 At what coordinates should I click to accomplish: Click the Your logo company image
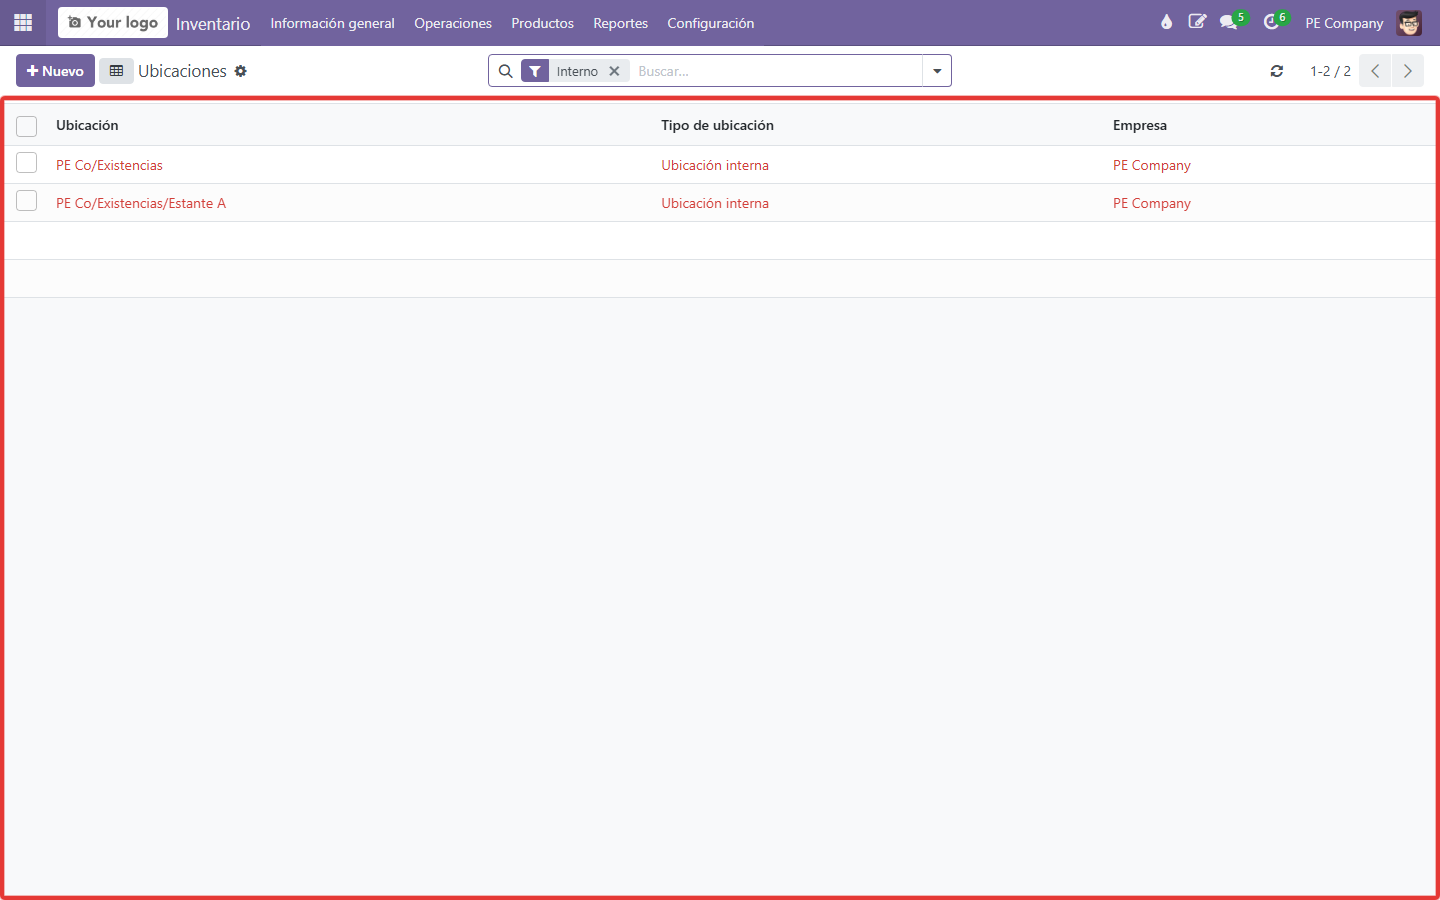pos(113,22)
